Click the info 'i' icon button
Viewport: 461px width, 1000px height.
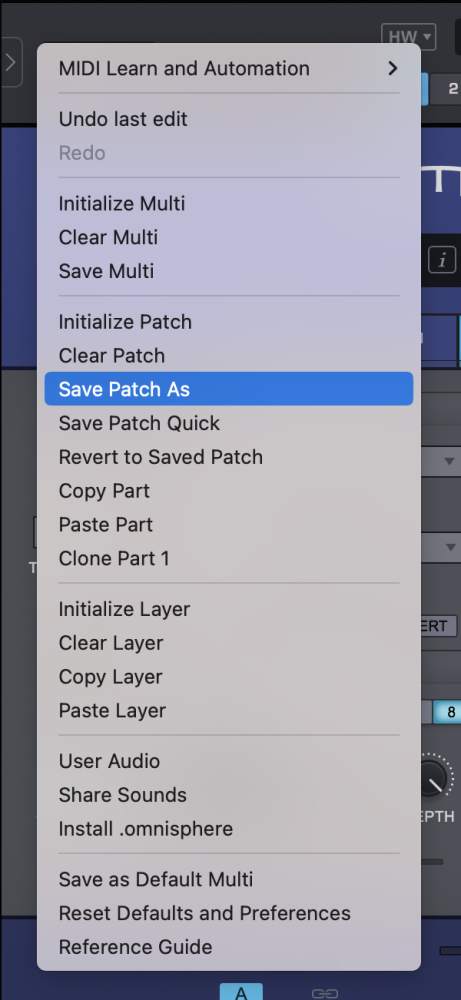(442, 260)
